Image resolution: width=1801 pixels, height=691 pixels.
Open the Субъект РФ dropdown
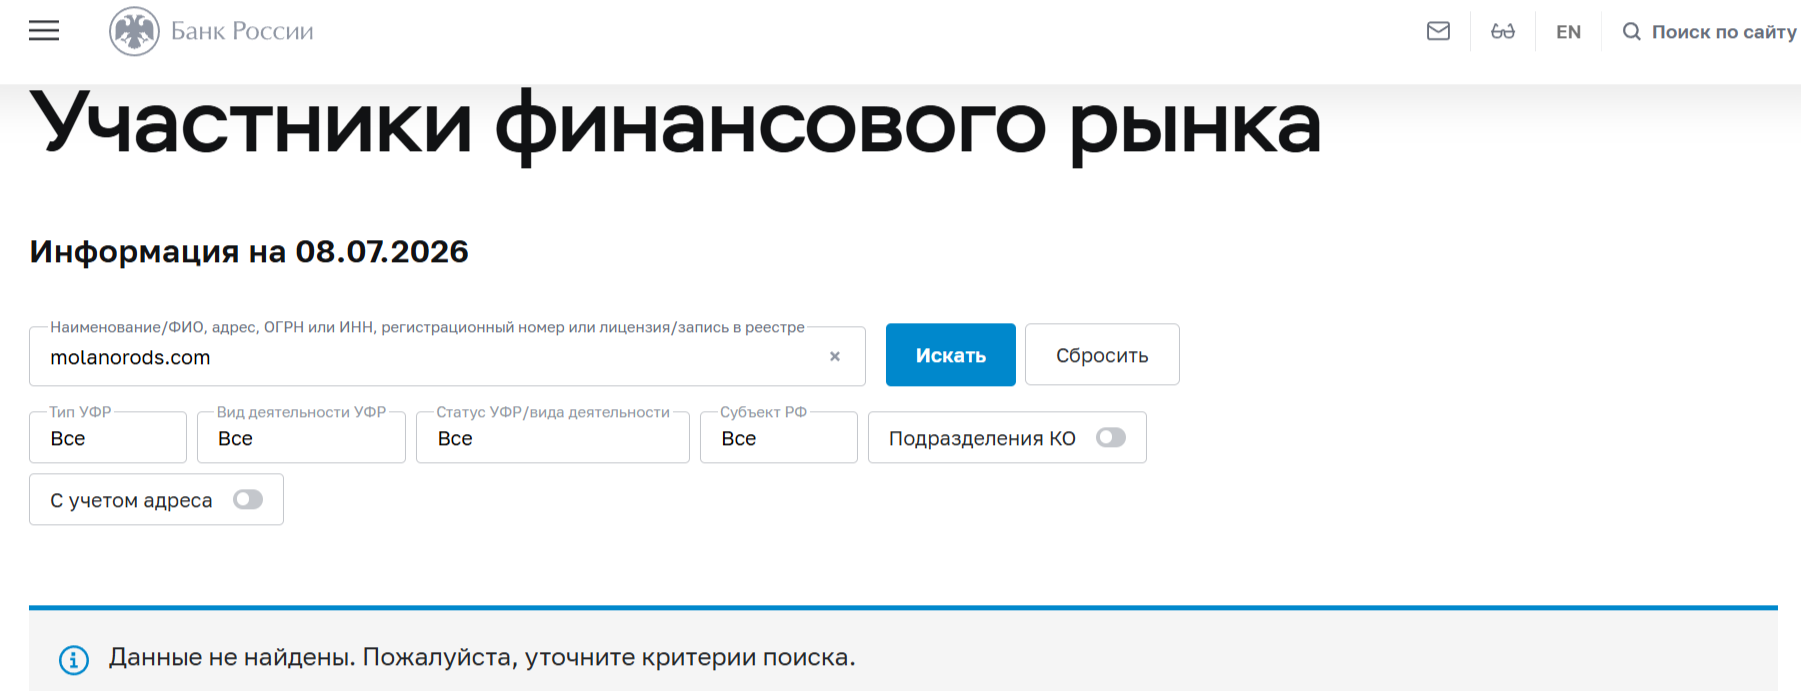[x=779, y=438]
